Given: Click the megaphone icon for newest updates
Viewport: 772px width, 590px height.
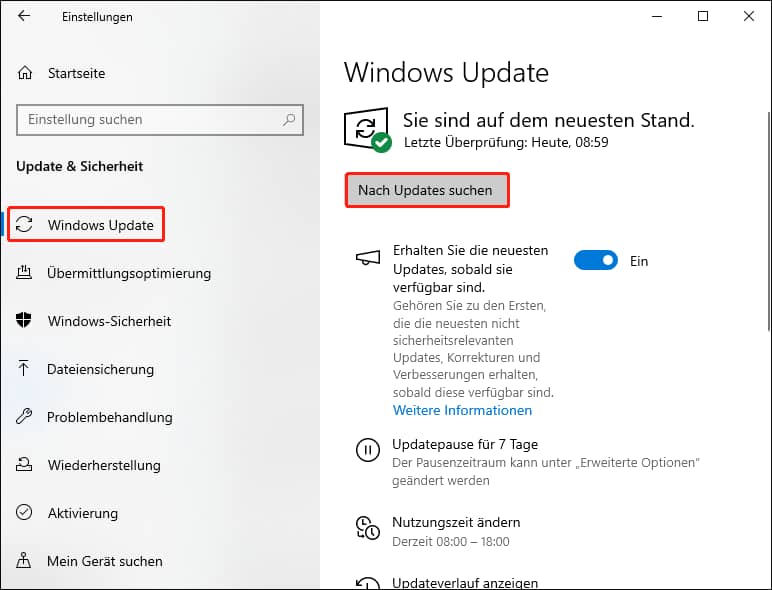Looking at the screenshot, I should [x=368, y=258].
